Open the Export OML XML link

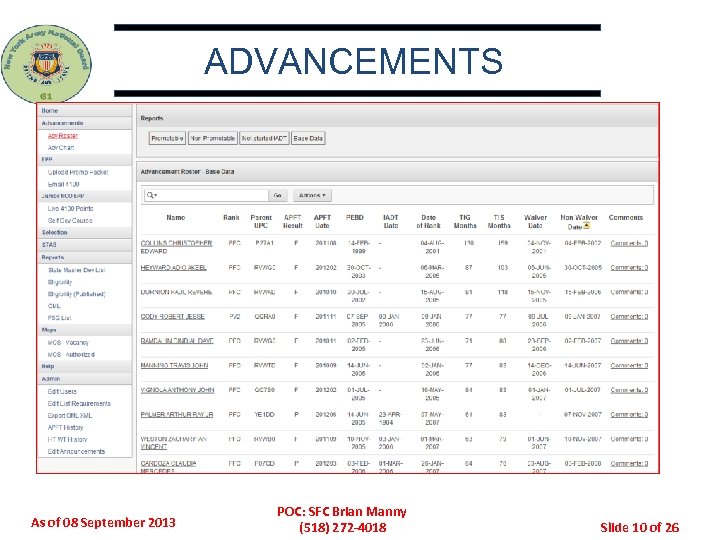pyautogui.click(x=70, y=416)
